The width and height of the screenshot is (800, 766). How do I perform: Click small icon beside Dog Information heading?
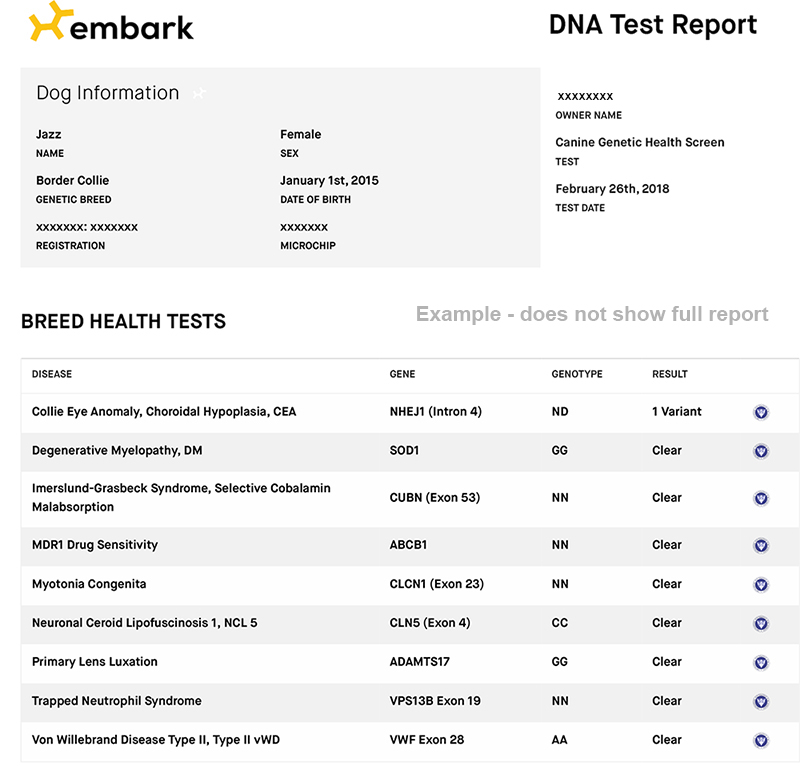[200, 94]
